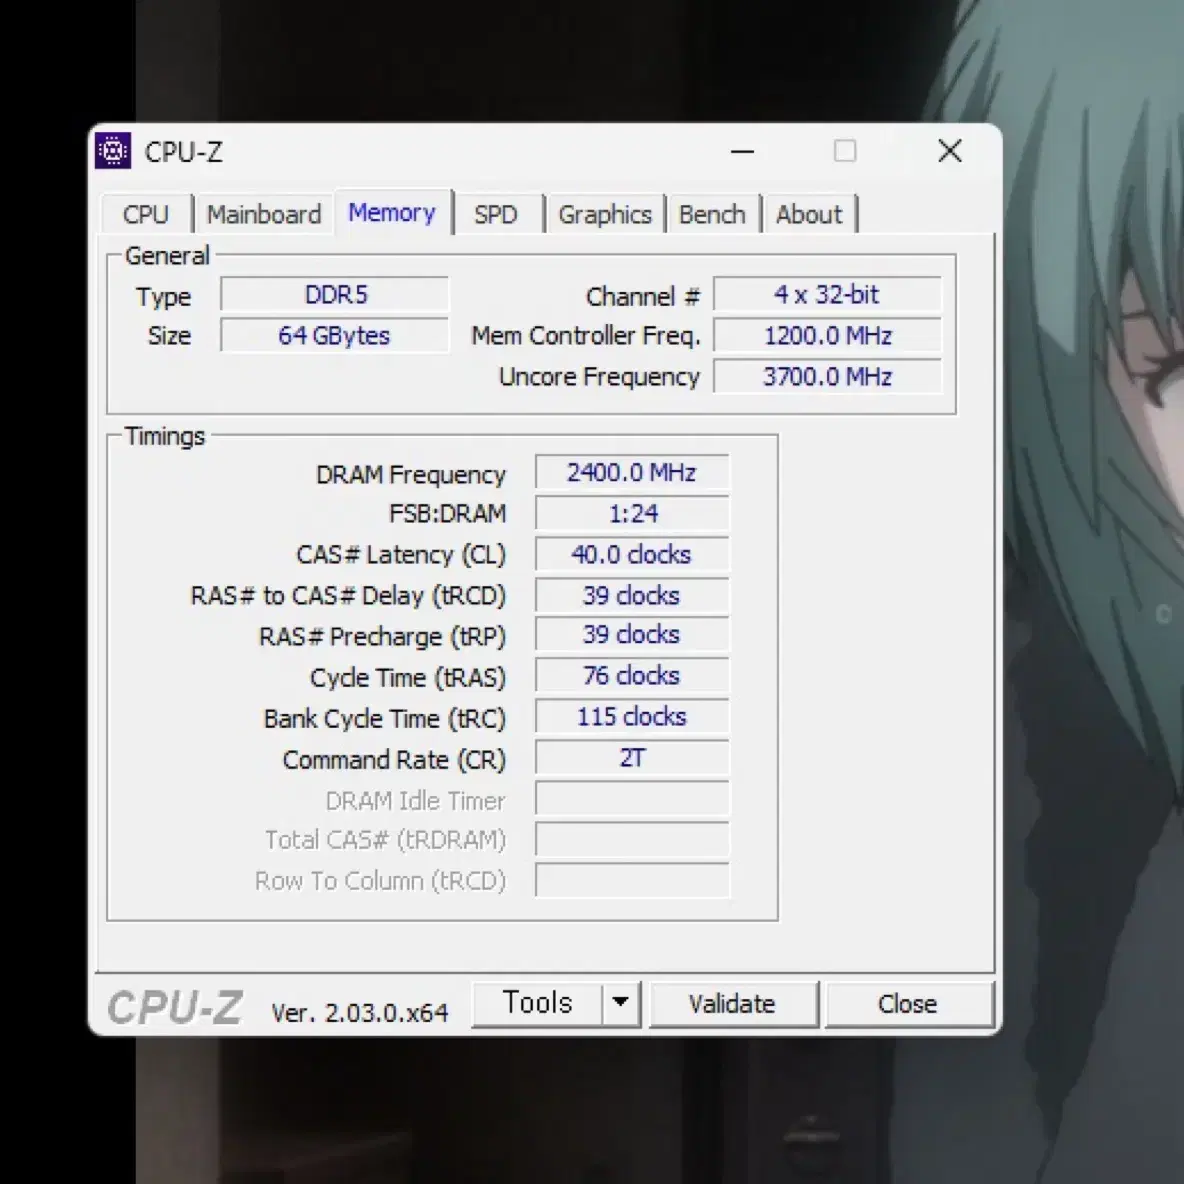Screen dimensions: 1184x1184
Task: Click the DRAM Frequency label
Action: [x=411, y=475]
